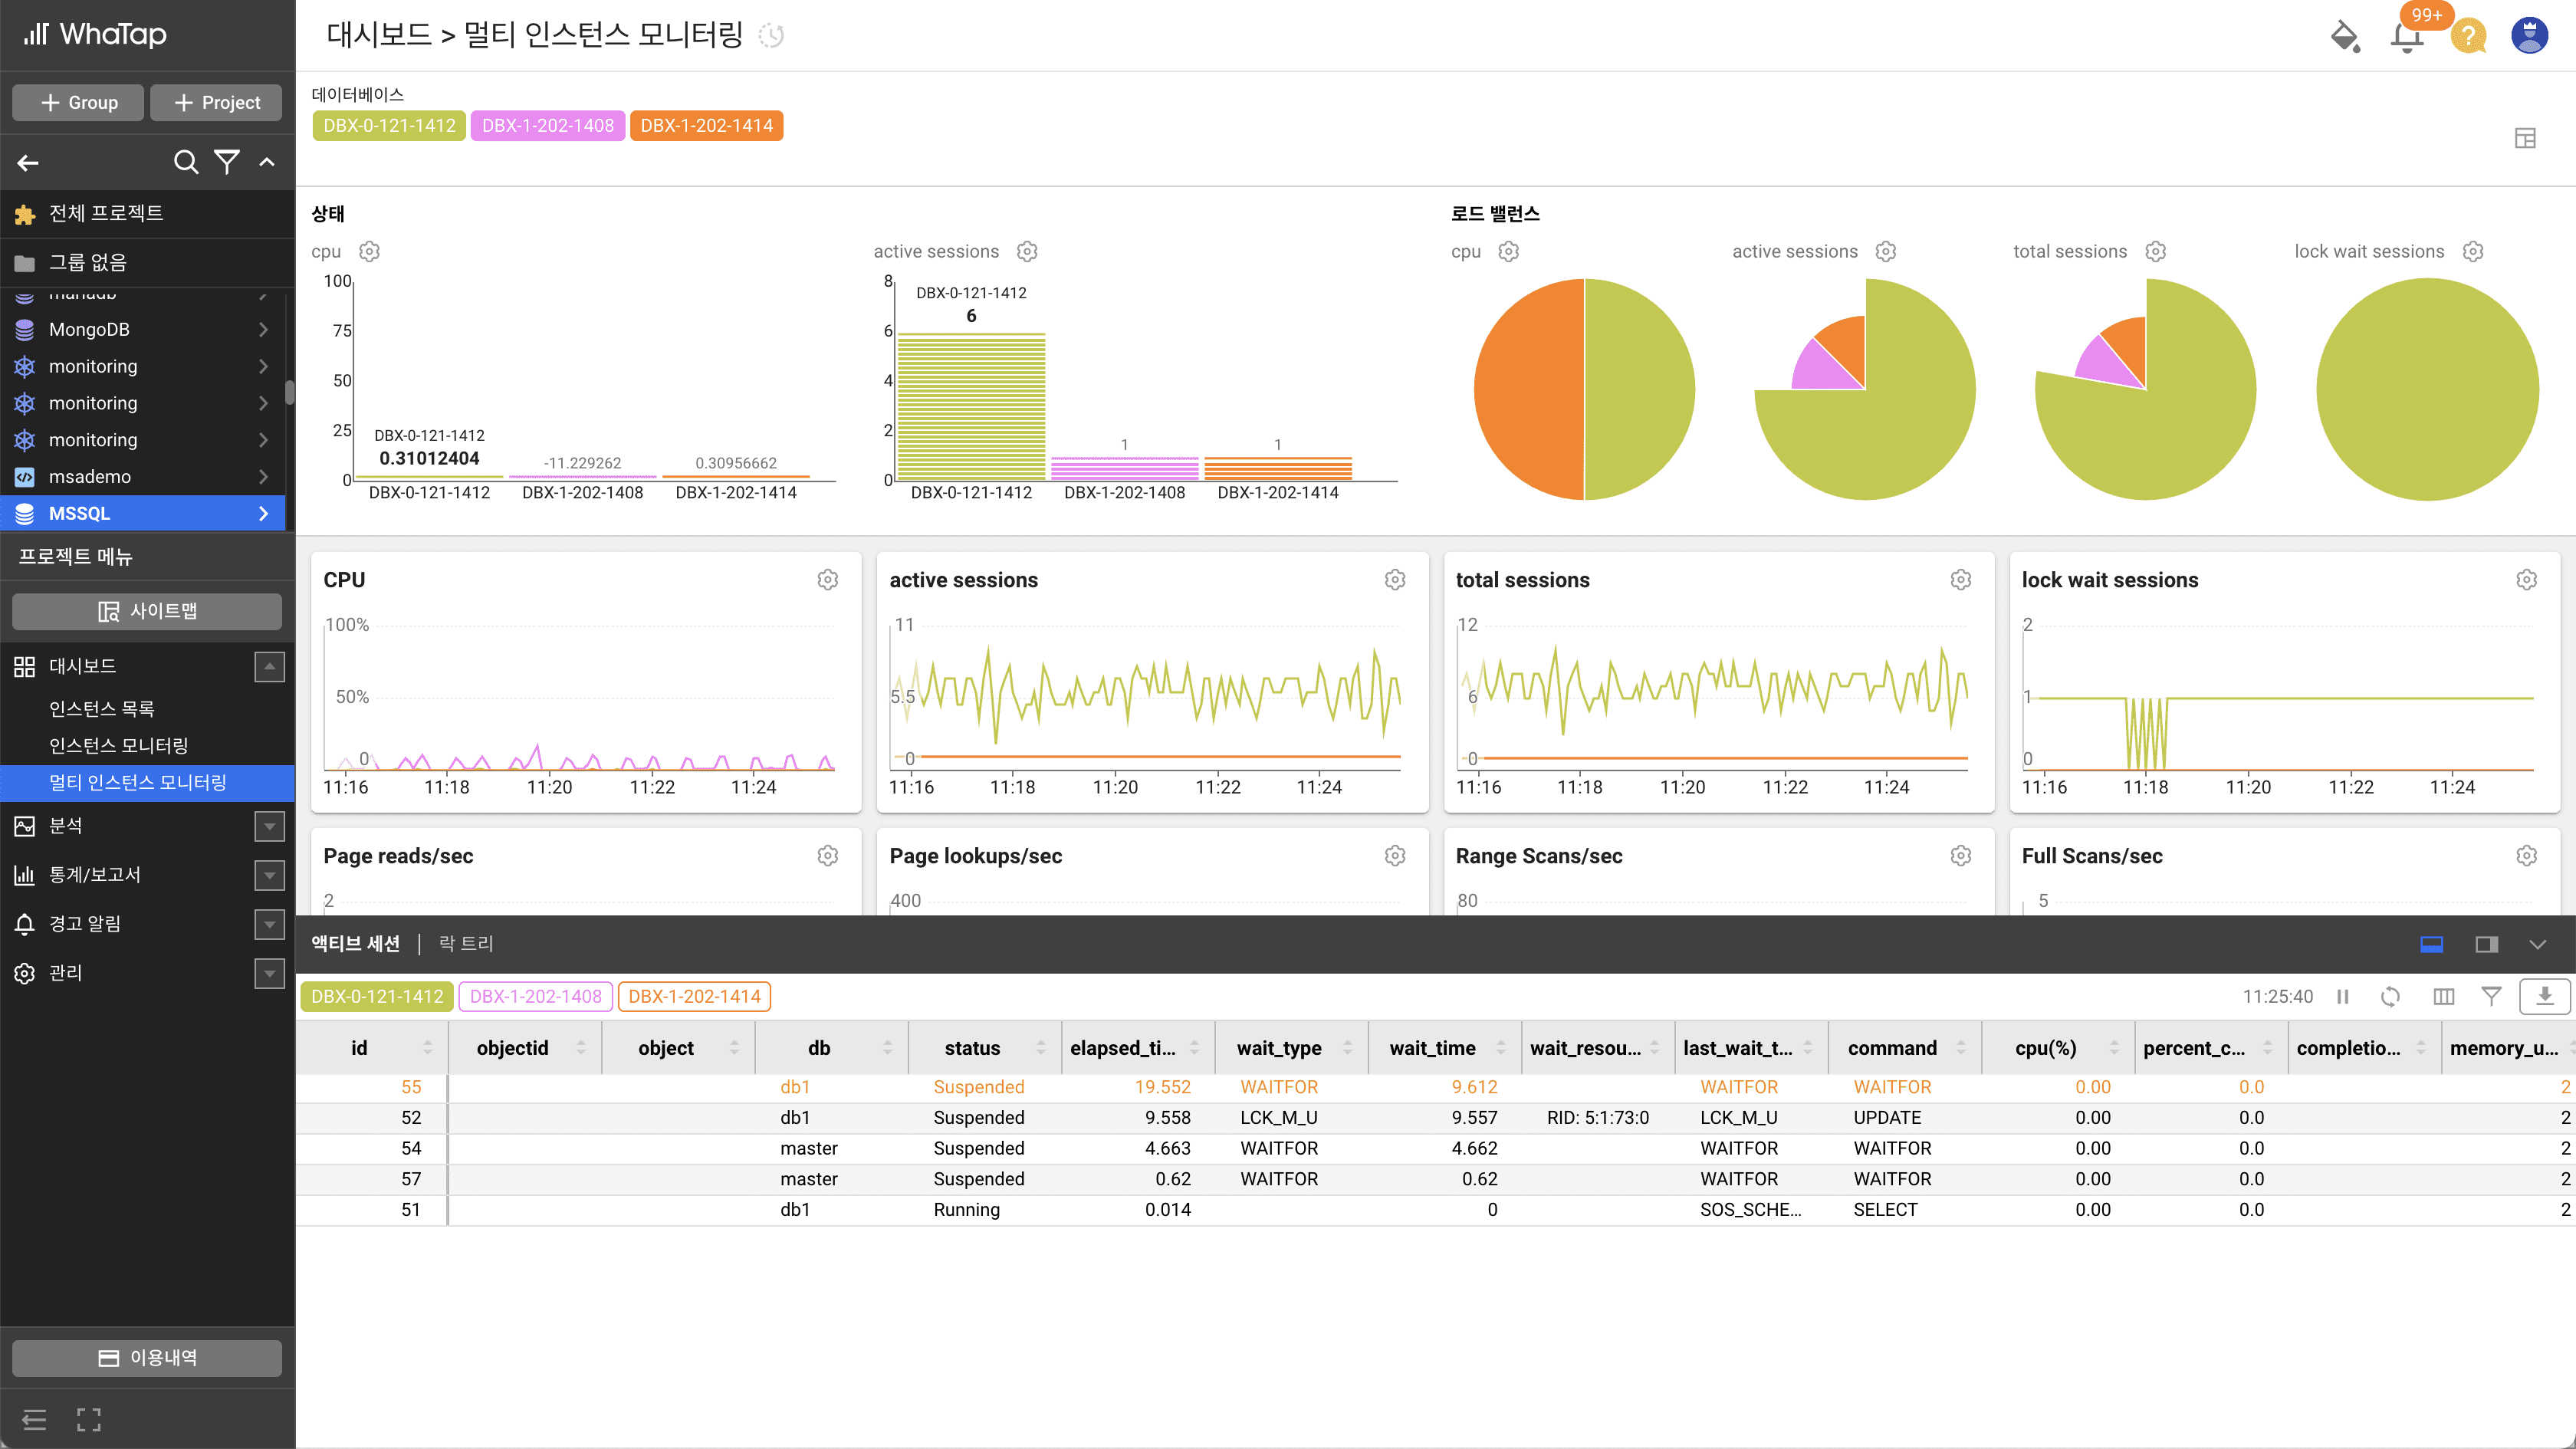Toggle DBX-0-121-1412 database tag at top
This screenshot has height=1449, width=2576.
(389, 126)
